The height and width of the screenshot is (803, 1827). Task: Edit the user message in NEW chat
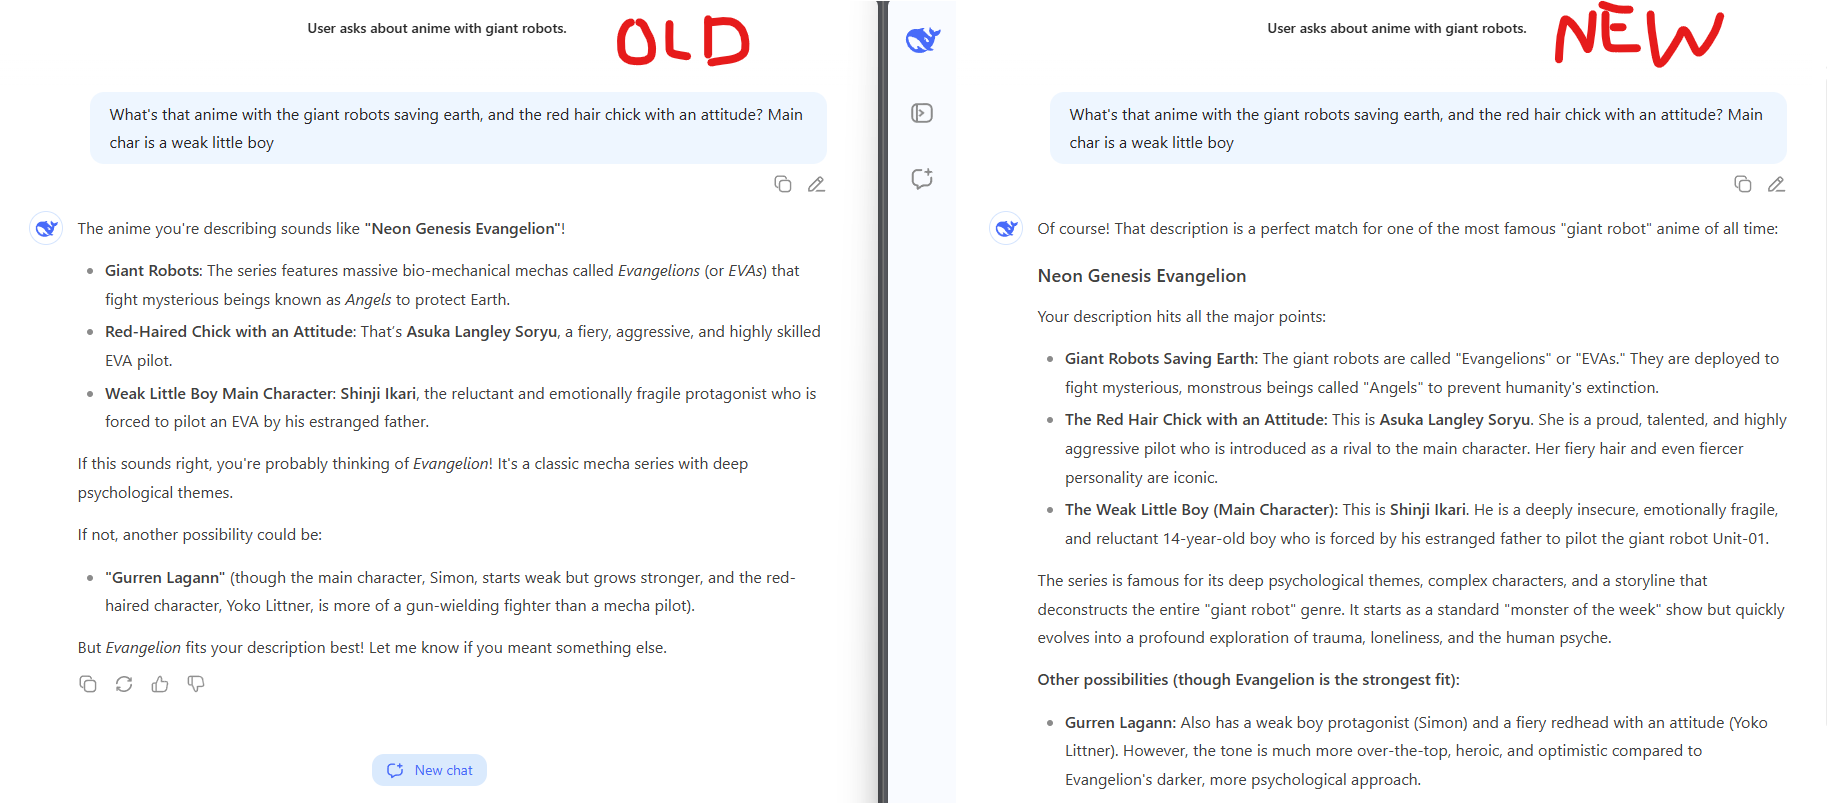tap(1776, 184)
